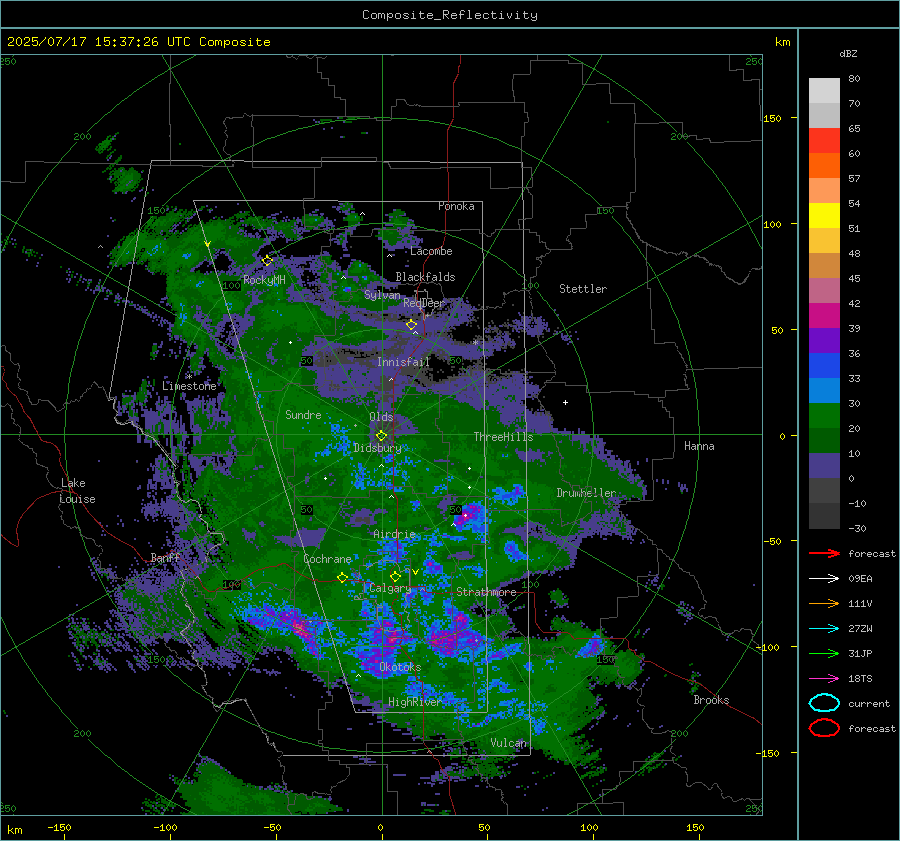Viewport: 900px width, 841px height.
Task: Click the cyan current ellipse icon
Action: tap(824, 703)
